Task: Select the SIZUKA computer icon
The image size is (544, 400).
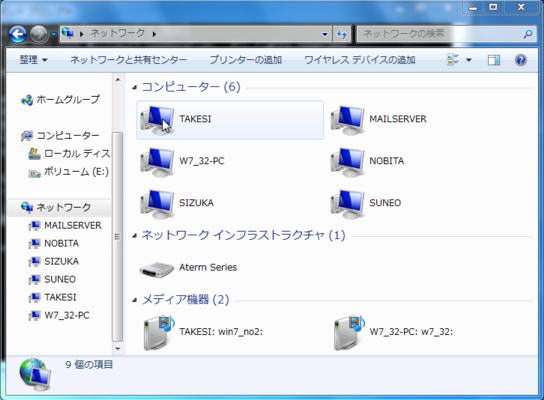Action: pyautogui.click(x=157, y=204)
